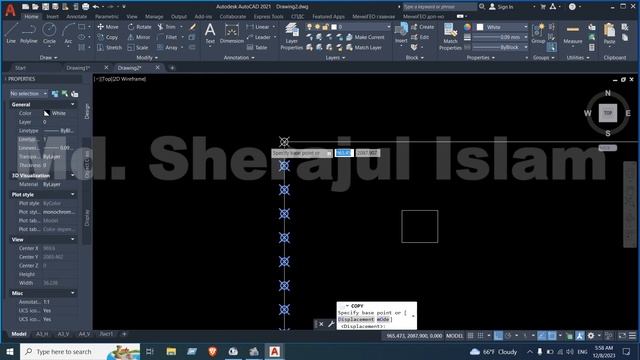Image resolution: width=640 pixels, height=360 pixels.
Task: Open Layer Properties manager
Action: (x=291, y=36)
